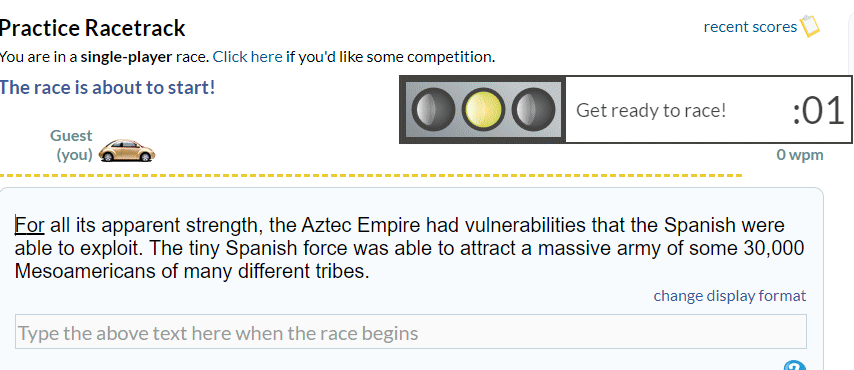Select the Guest (you) player label
The image size is (854, 370).
[x=71, y=145]
